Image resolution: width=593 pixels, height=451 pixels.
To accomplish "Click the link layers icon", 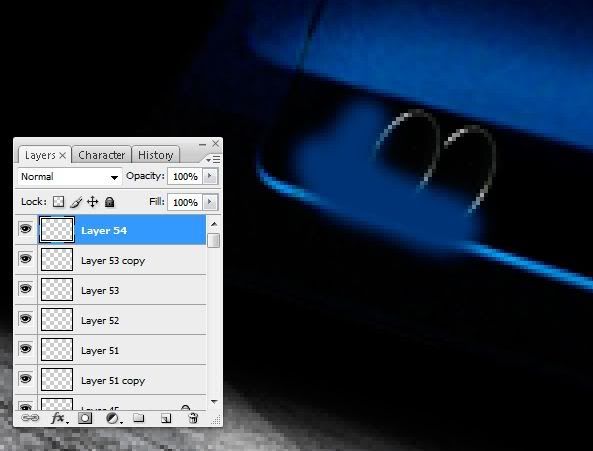I will 30,418.
